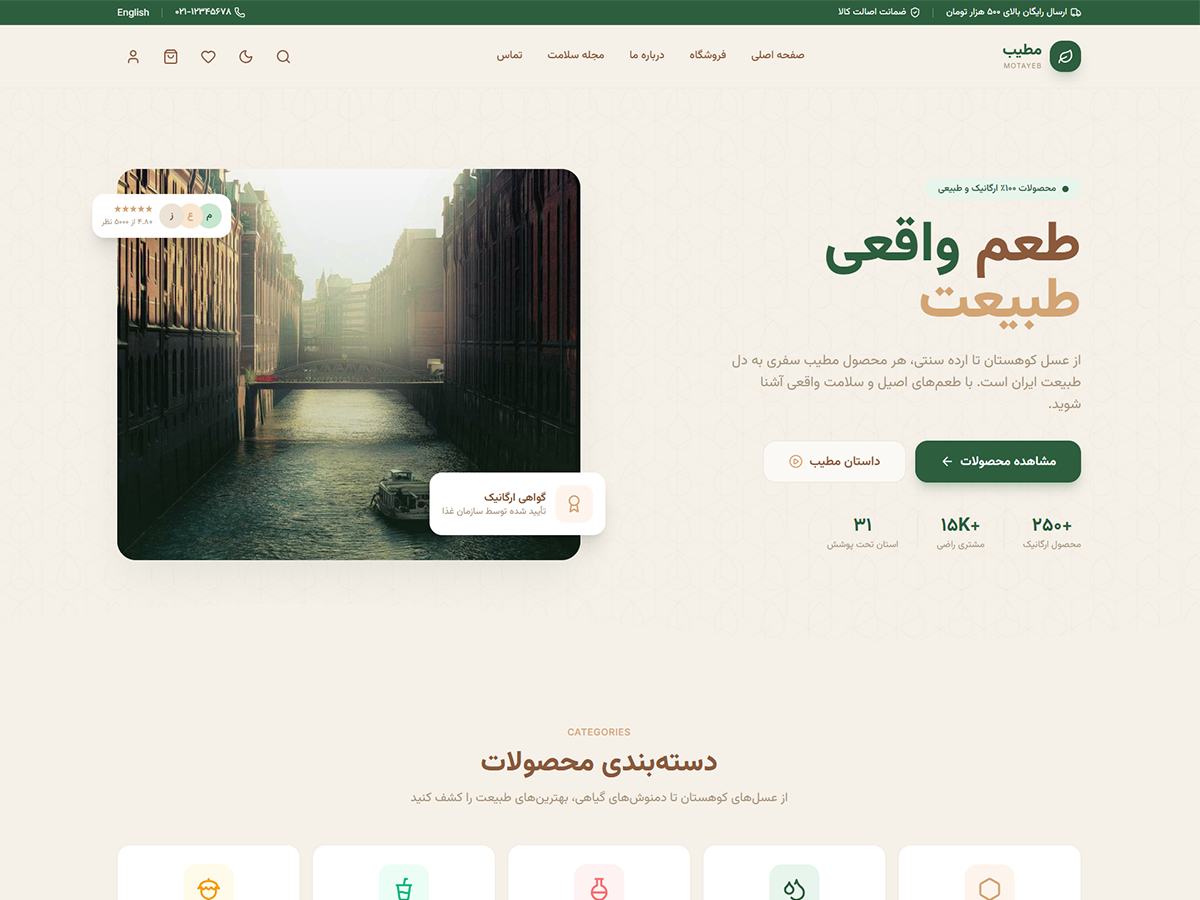The image size is (1200, 900).
Task: Select the oil droplets category icon
Action: point(794,888)
